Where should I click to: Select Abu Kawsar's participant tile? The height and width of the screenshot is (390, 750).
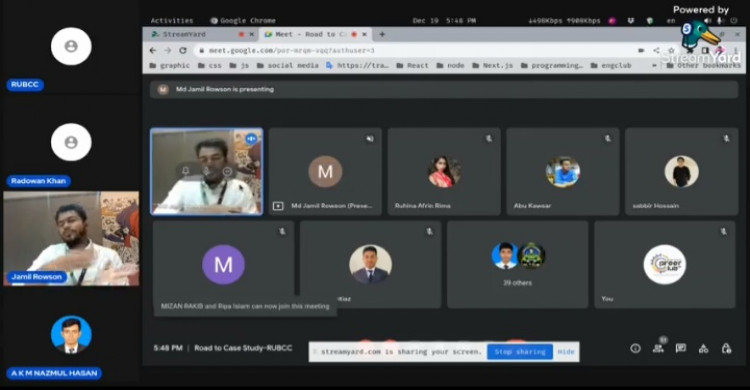pos(563,171)
